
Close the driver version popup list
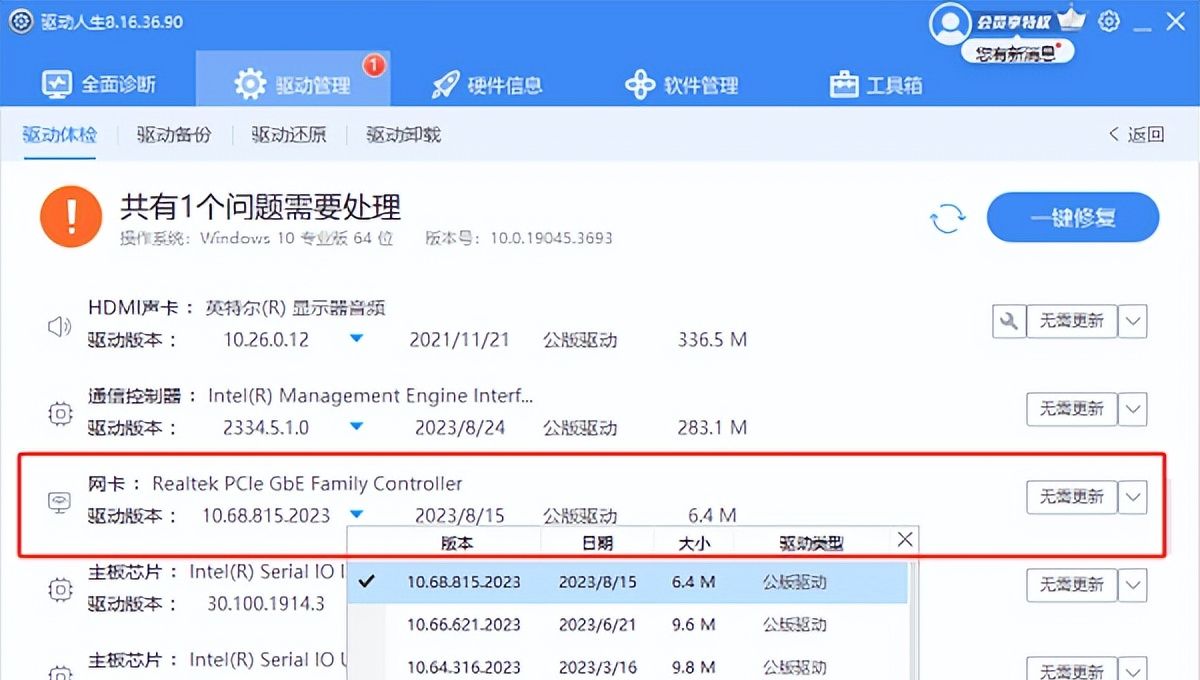click(x=905, y=540)
